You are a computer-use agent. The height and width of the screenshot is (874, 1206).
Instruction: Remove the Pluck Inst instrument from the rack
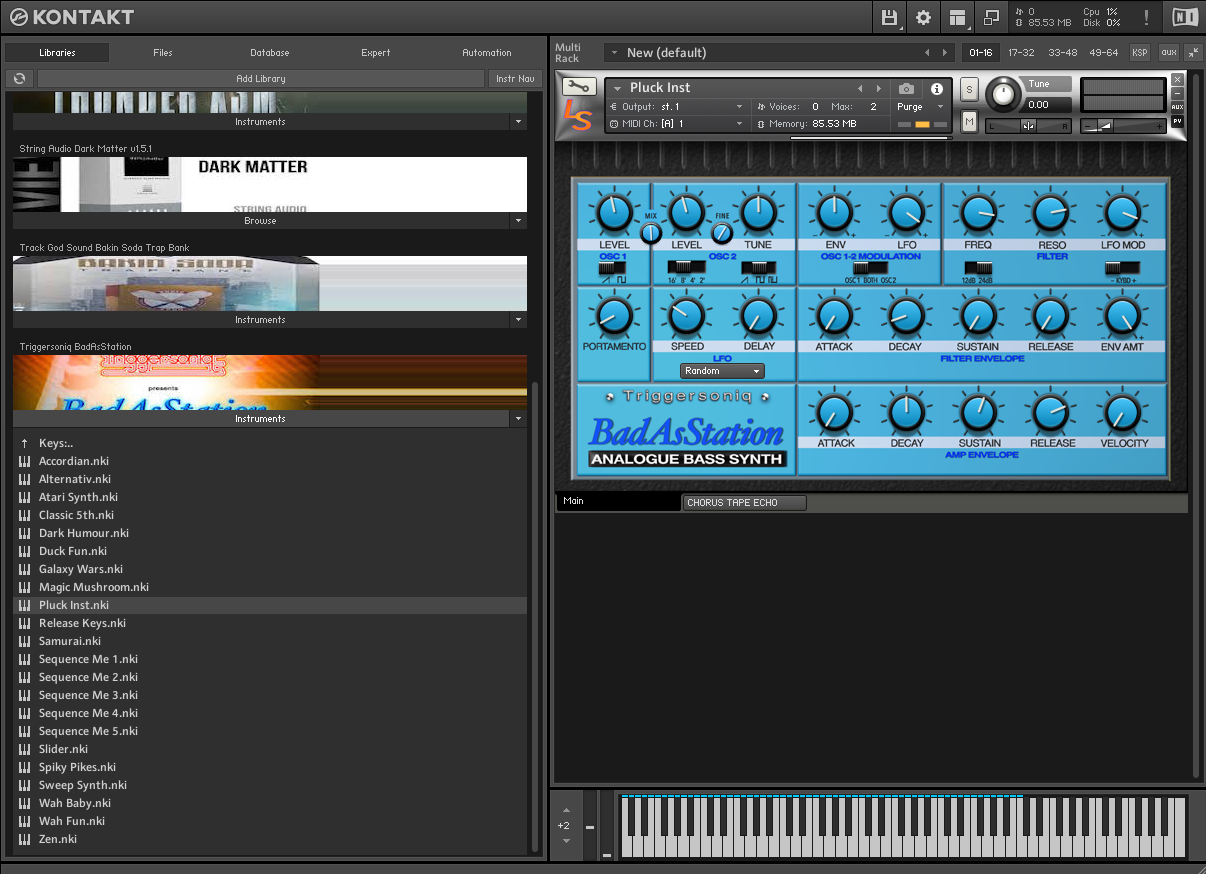coord(1177,79)
